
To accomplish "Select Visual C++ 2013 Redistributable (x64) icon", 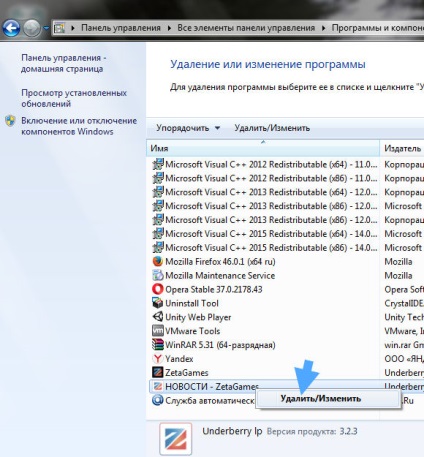I will tap(158, 192).
